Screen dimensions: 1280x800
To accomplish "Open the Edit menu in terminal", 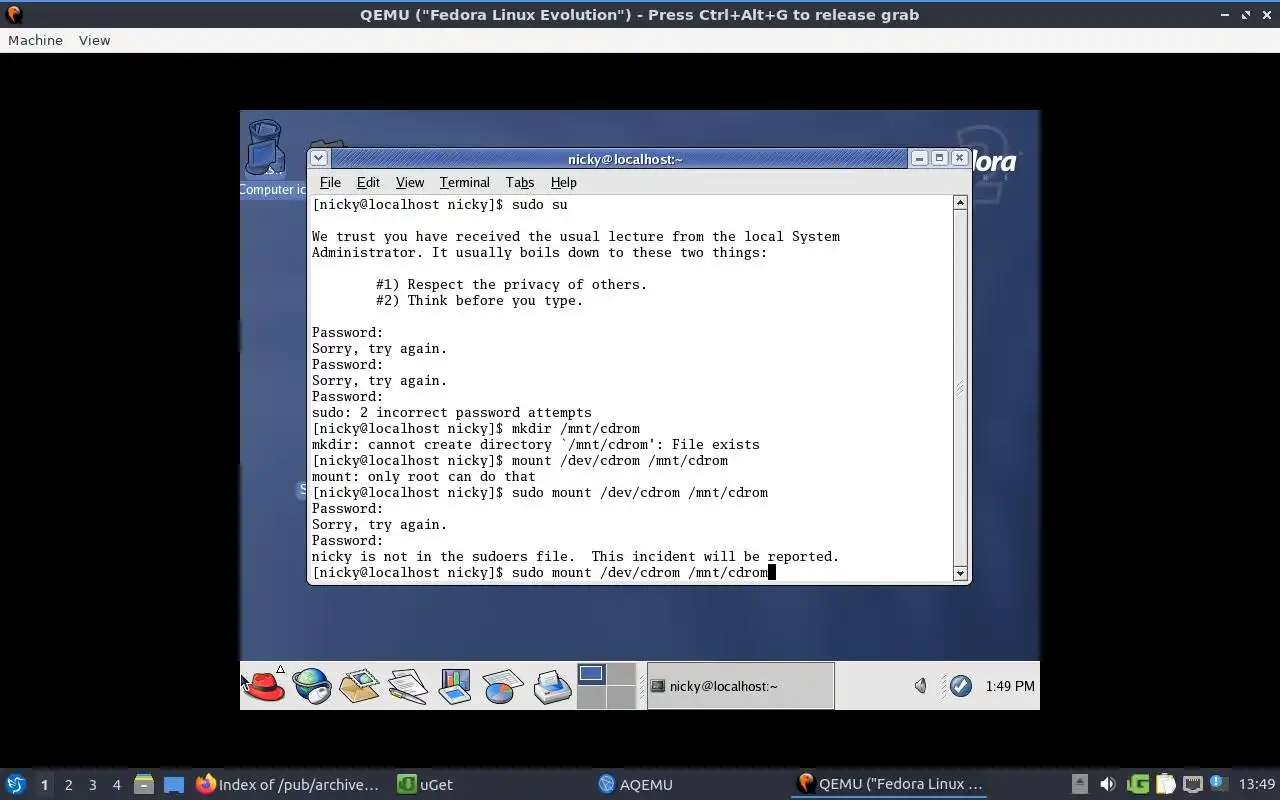I will tap(368, 182).
